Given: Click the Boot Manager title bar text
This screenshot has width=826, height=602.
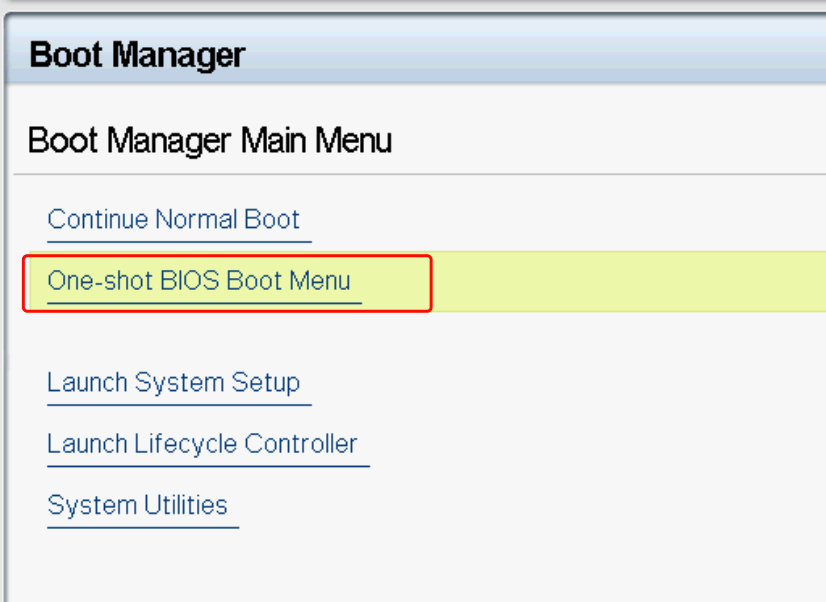Looking at the screenshot, I should pyautogui.click(x=137, y=55).
